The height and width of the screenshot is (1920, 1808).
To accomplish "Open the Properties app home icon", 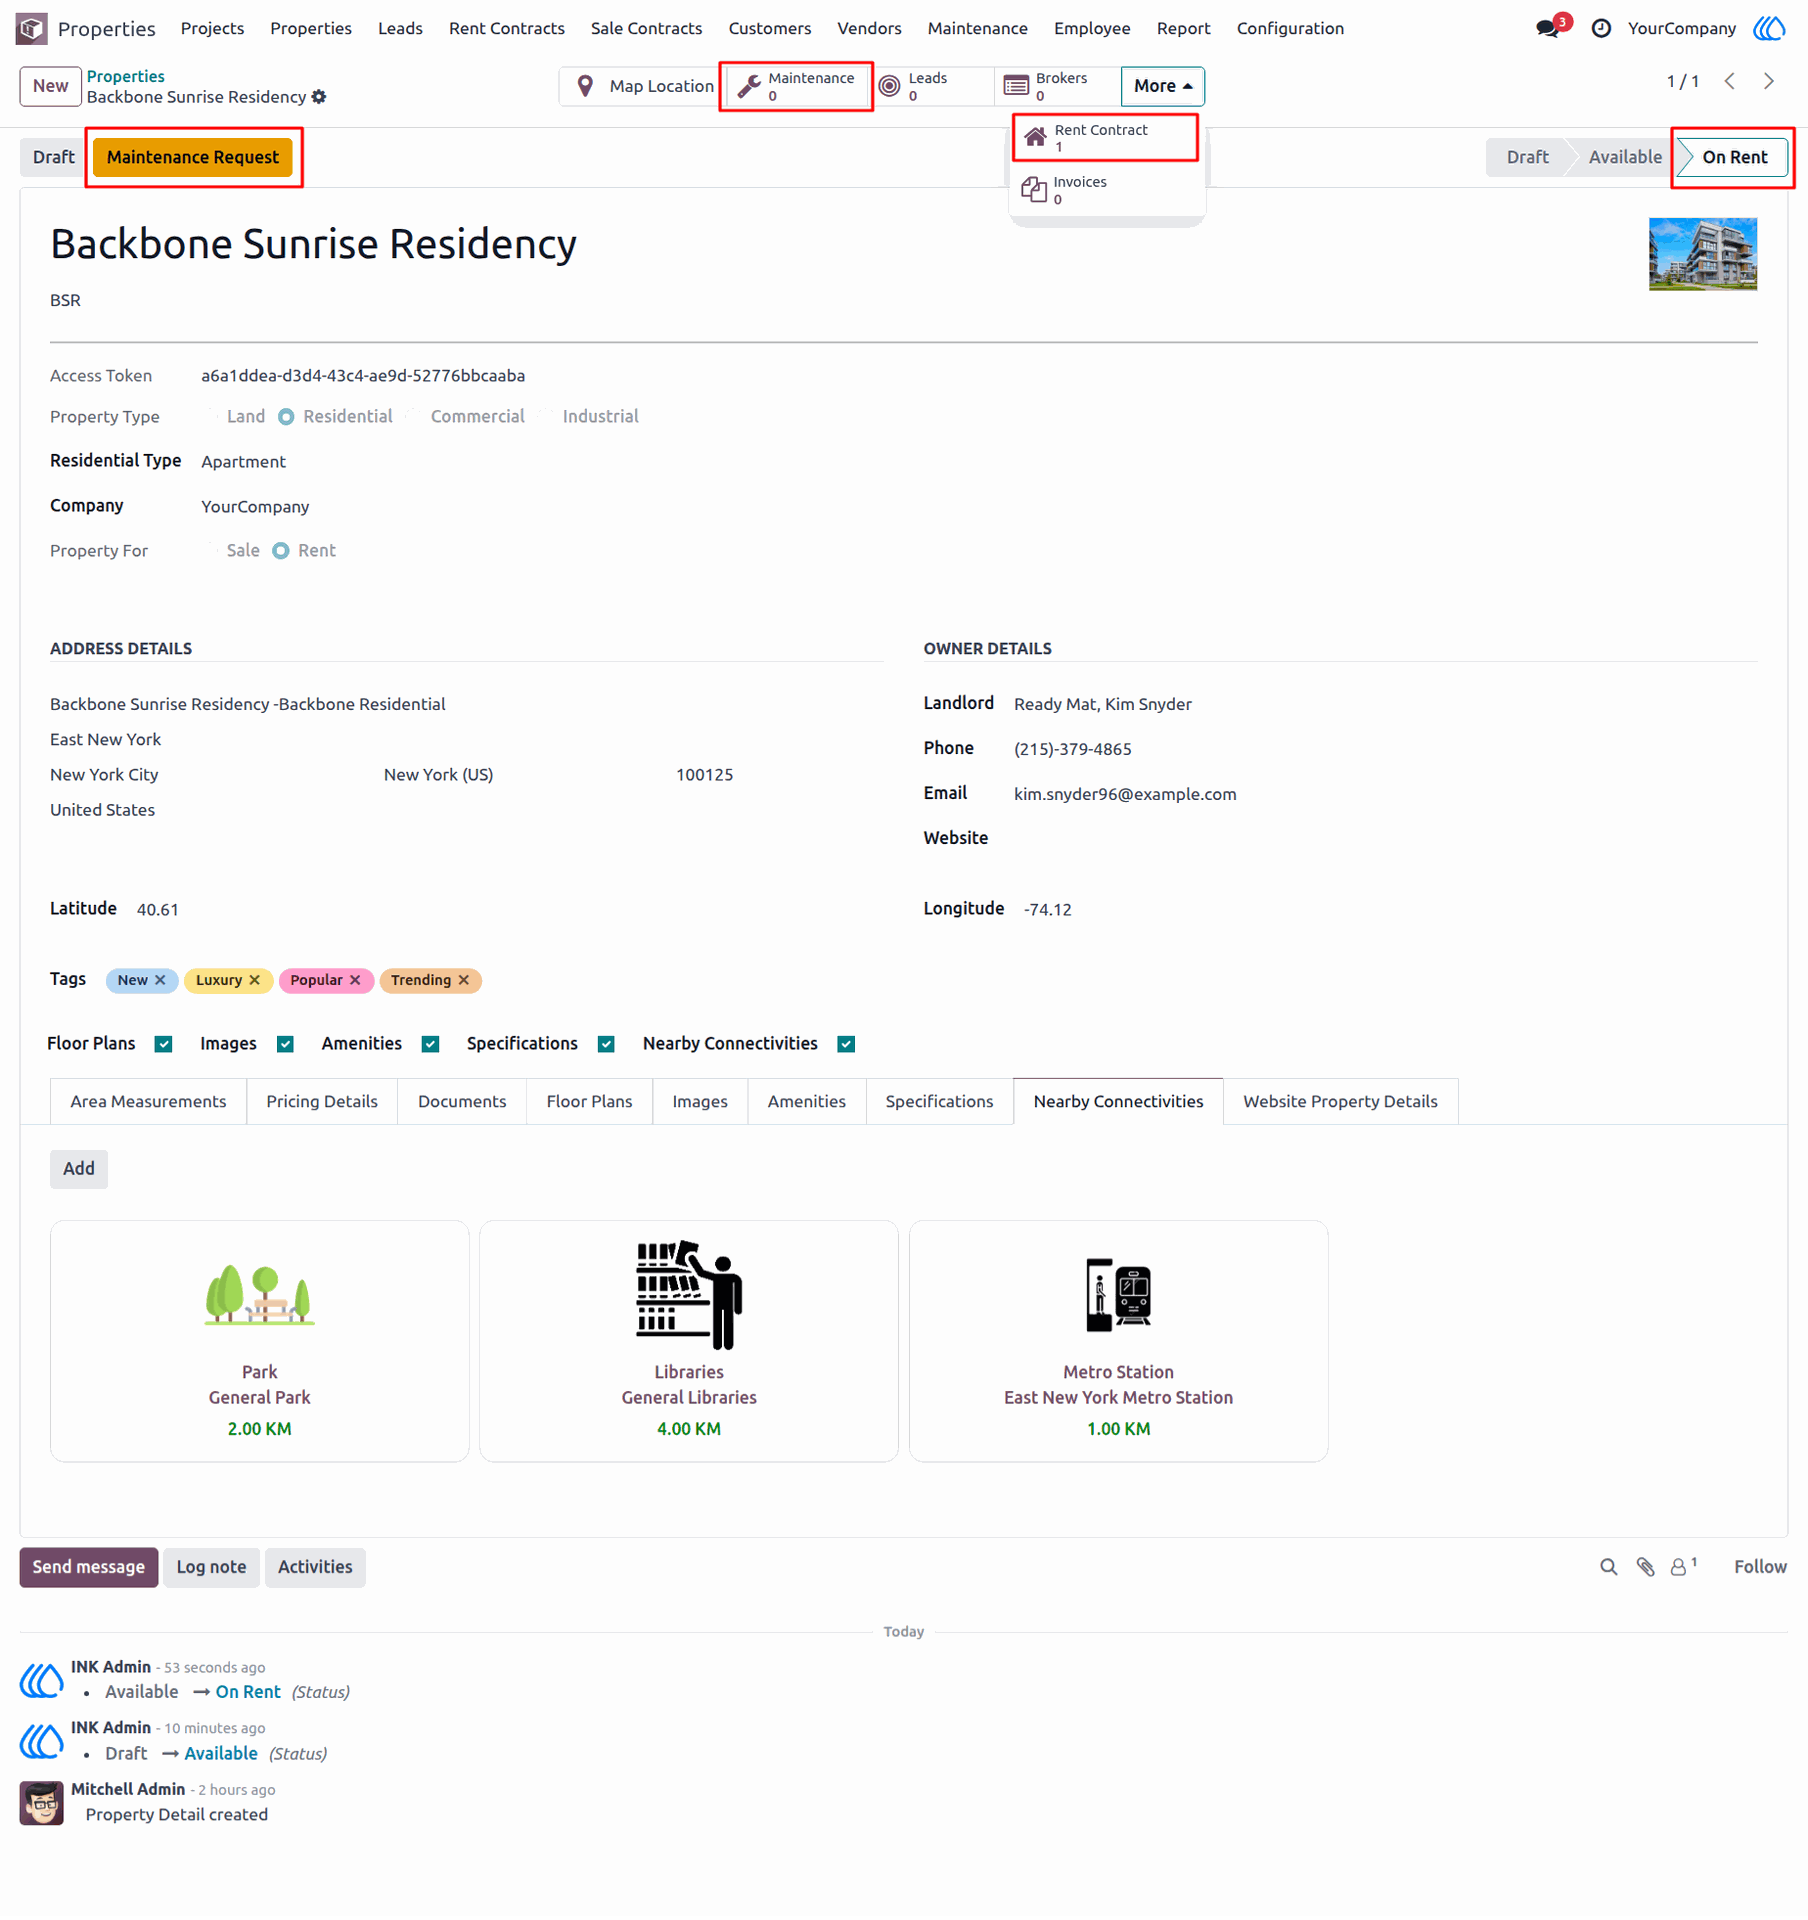I will (x=31, y=28).
